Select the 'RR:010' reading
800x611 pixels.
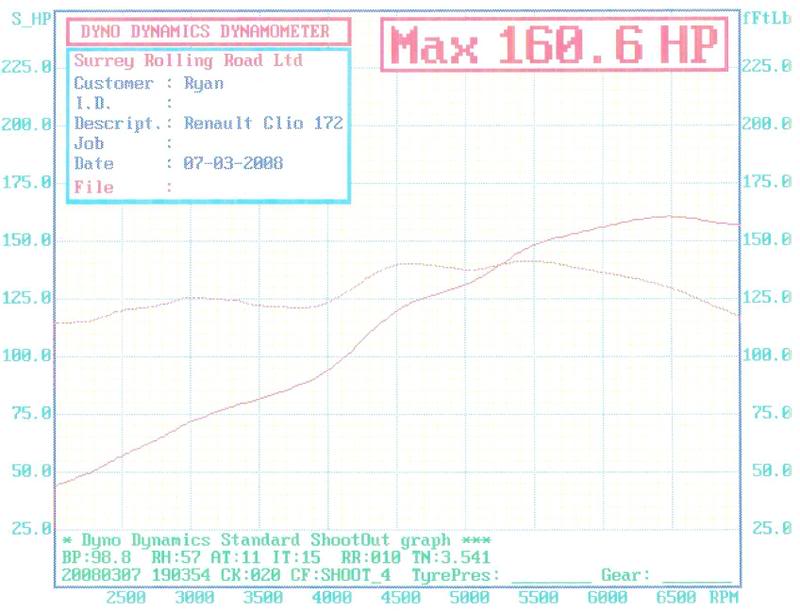(370, 557)
